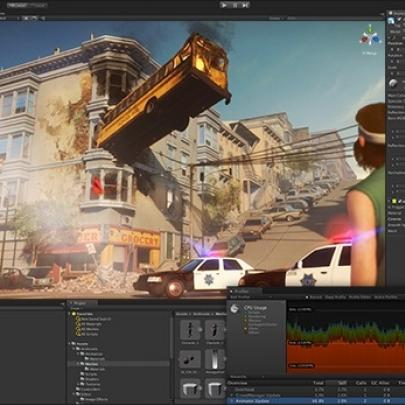Toggle the Record button in Profiler
Screen dimensions: 405x405
pyautogui.click(x=314, y=297)
